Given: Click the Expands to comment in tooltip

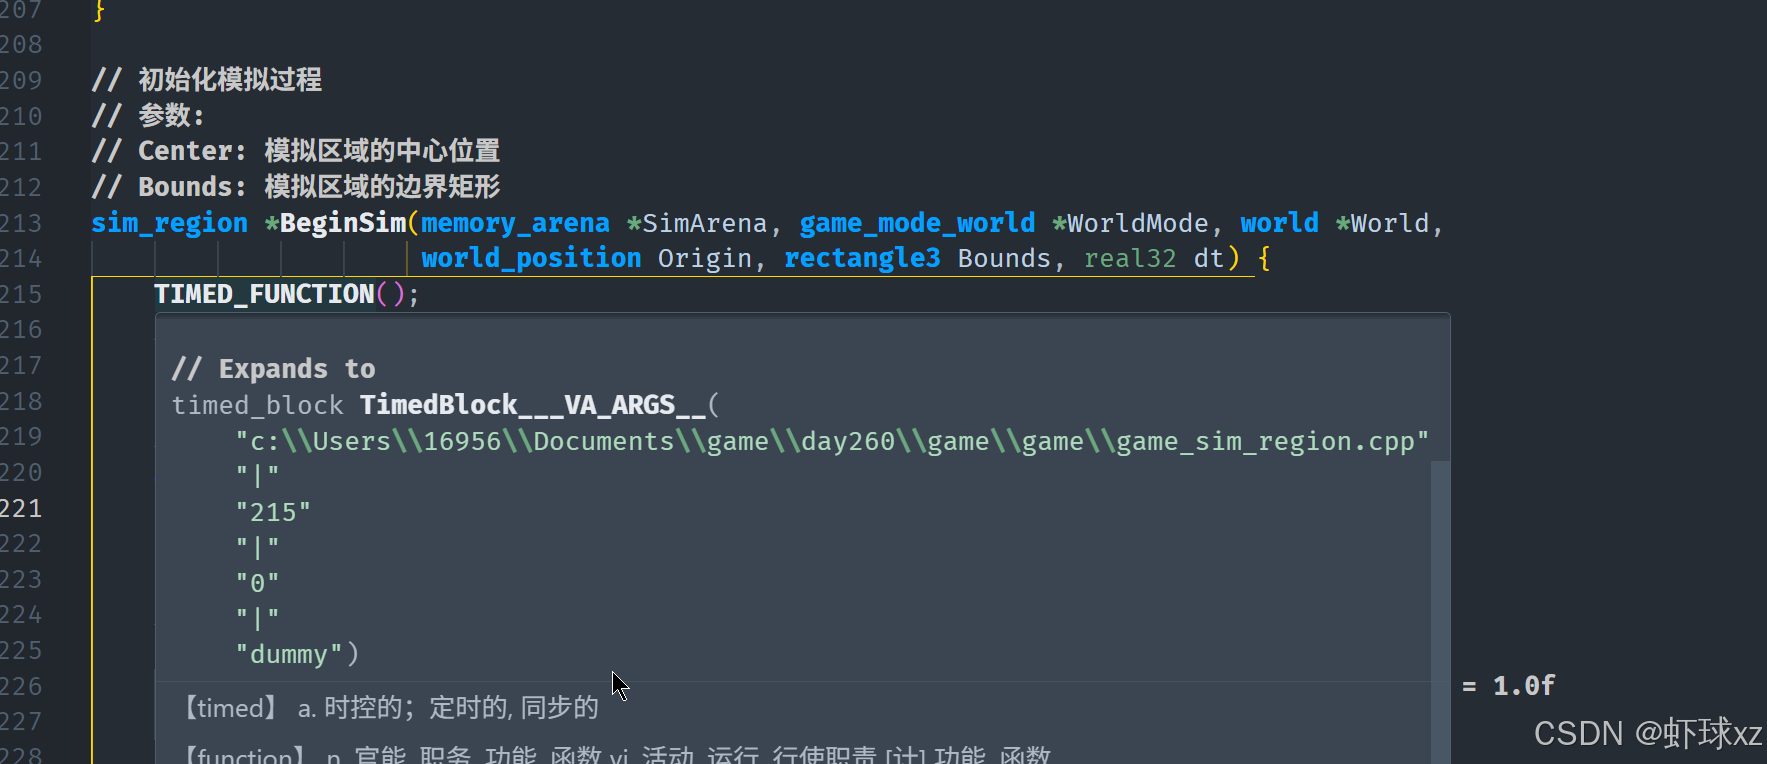Looking at the screenshot, I should (x=273, y=369).
